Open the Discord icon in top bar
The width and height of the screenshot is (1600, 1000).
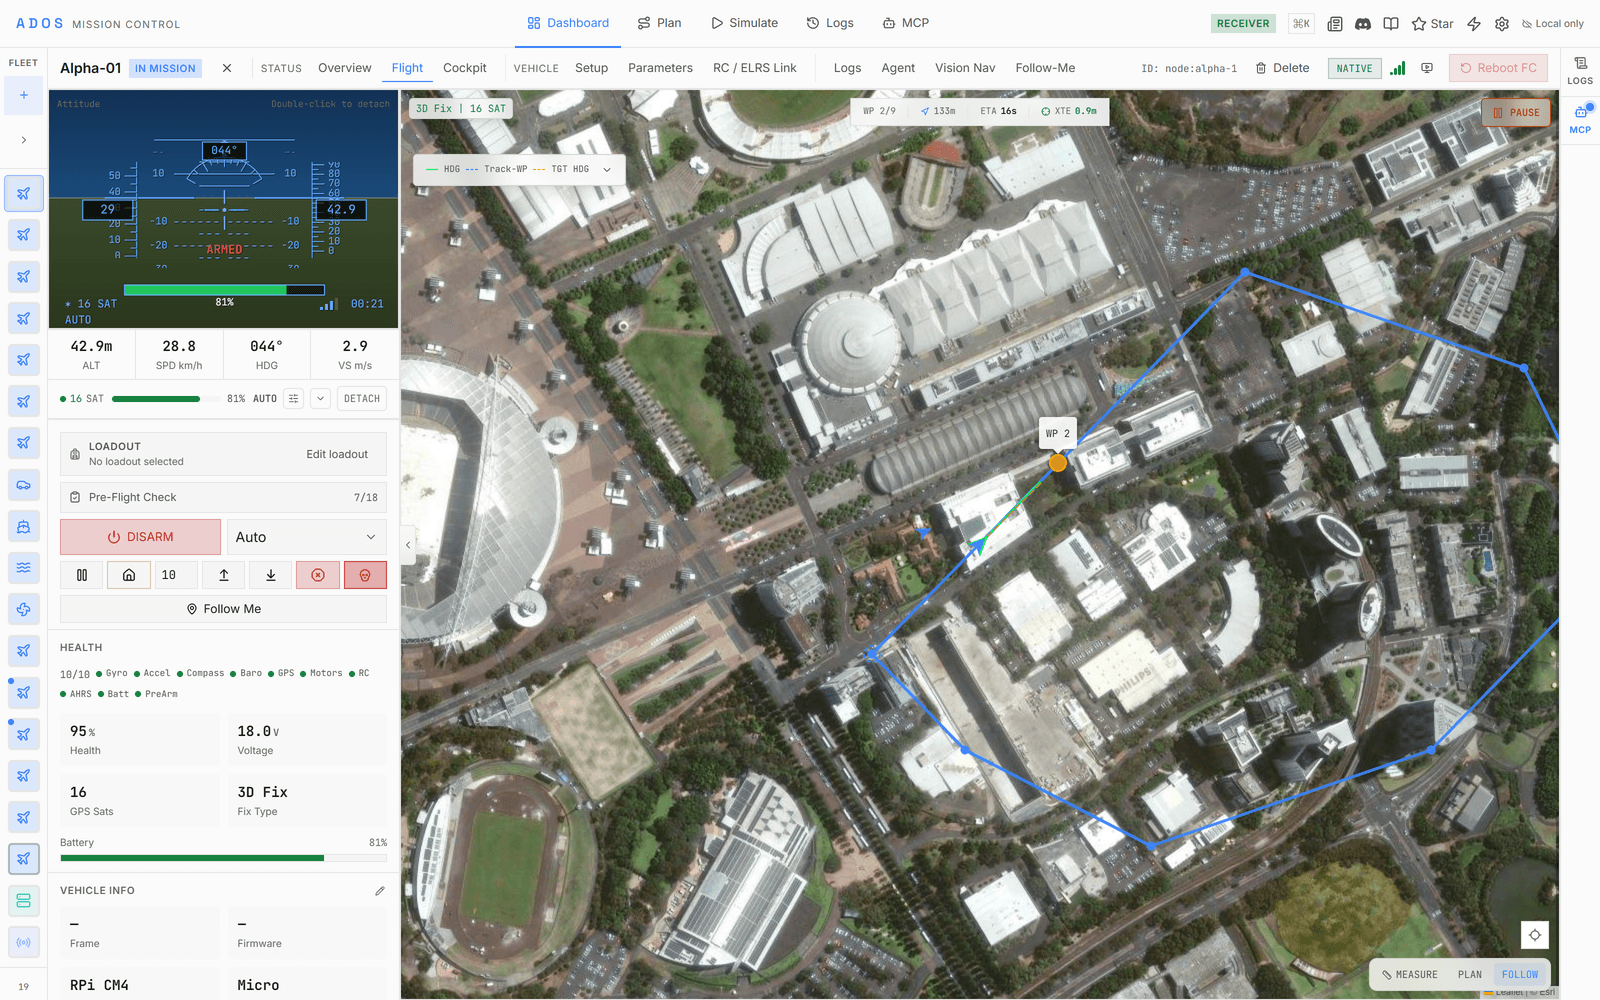(x=1362, y=24)
